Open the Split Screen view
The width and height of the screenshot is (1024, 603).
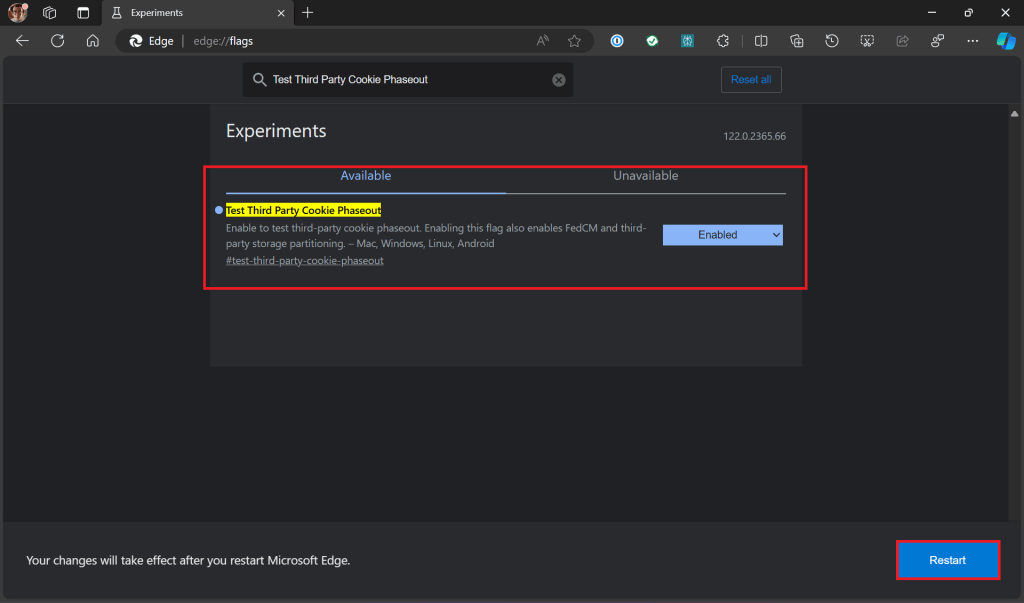coord(761,41)
